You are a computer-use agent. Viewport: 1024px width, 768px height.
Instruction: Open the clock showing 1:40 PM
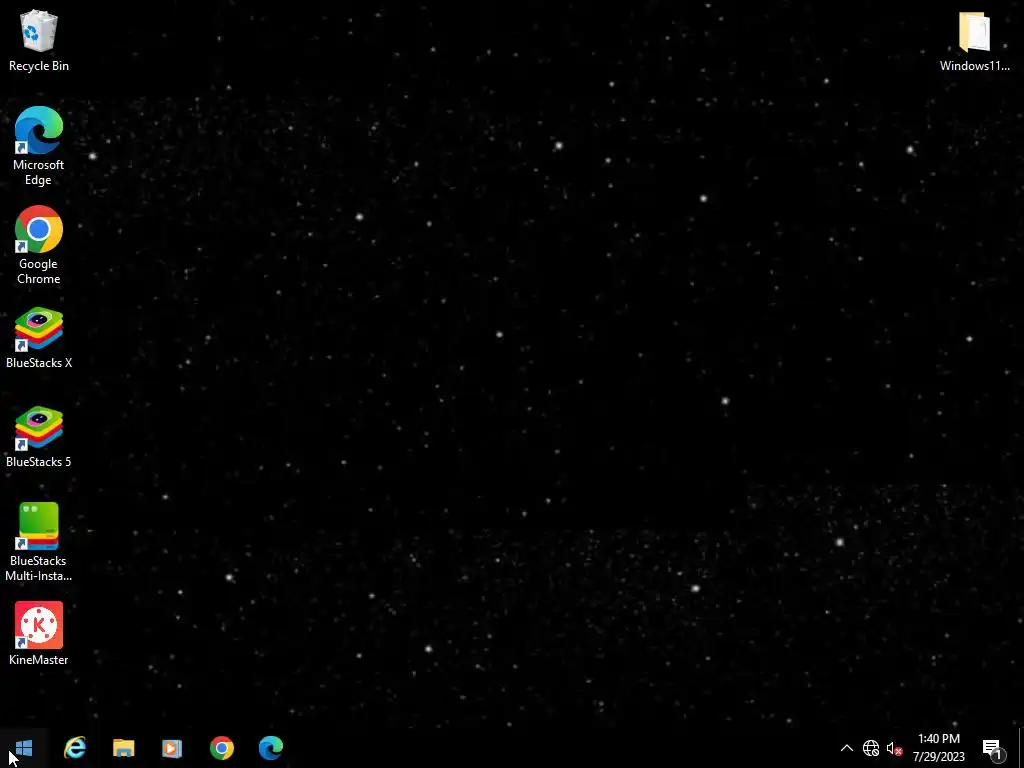click(x=938, y=748)
